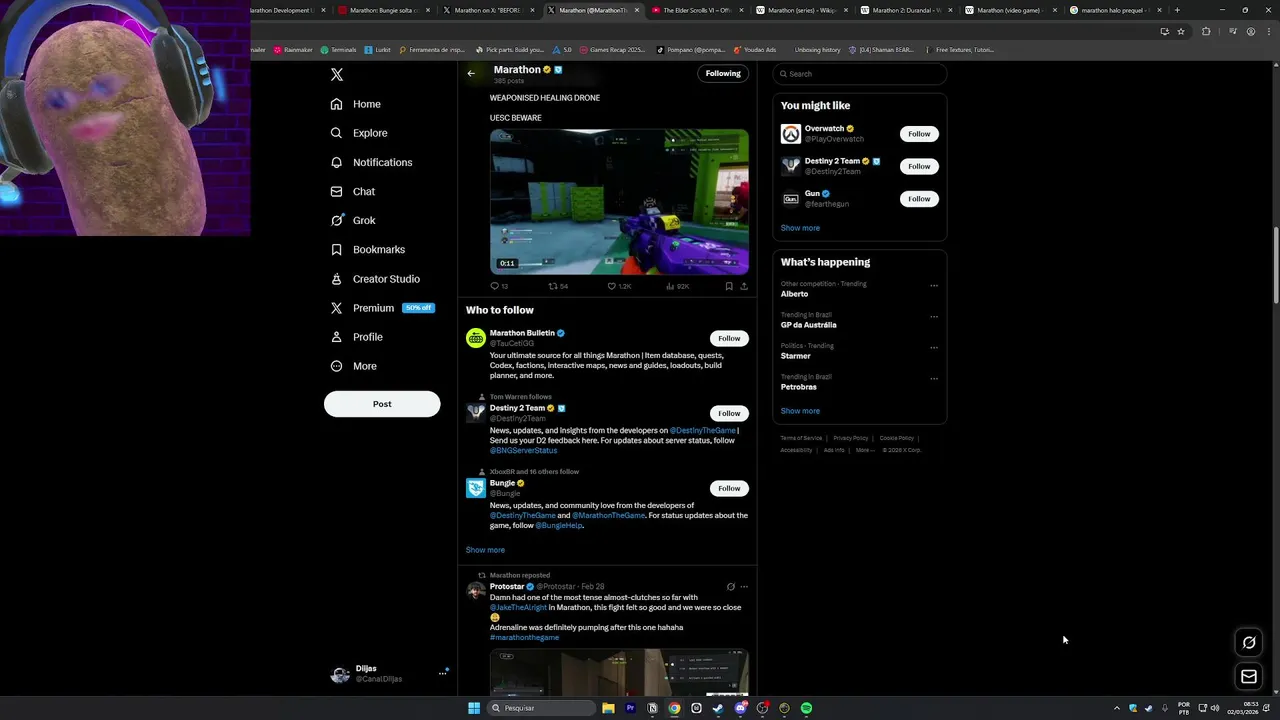Play the weaponised healing drone video
Viewport: 1280px width, 720px height.
click(619, 201)
